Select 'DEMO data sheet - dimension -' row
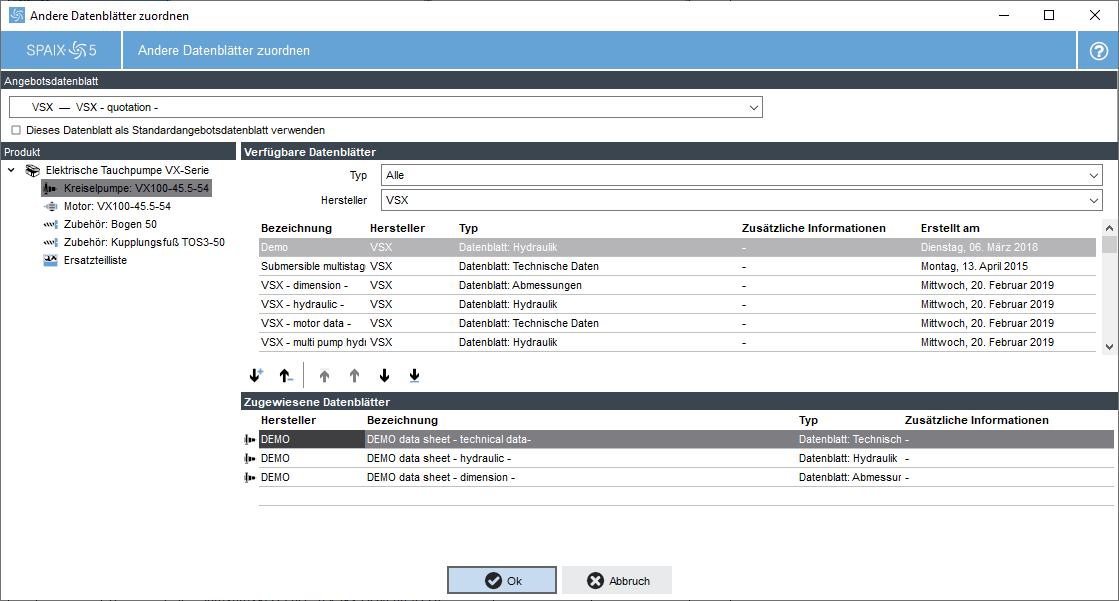 [686, 478]
